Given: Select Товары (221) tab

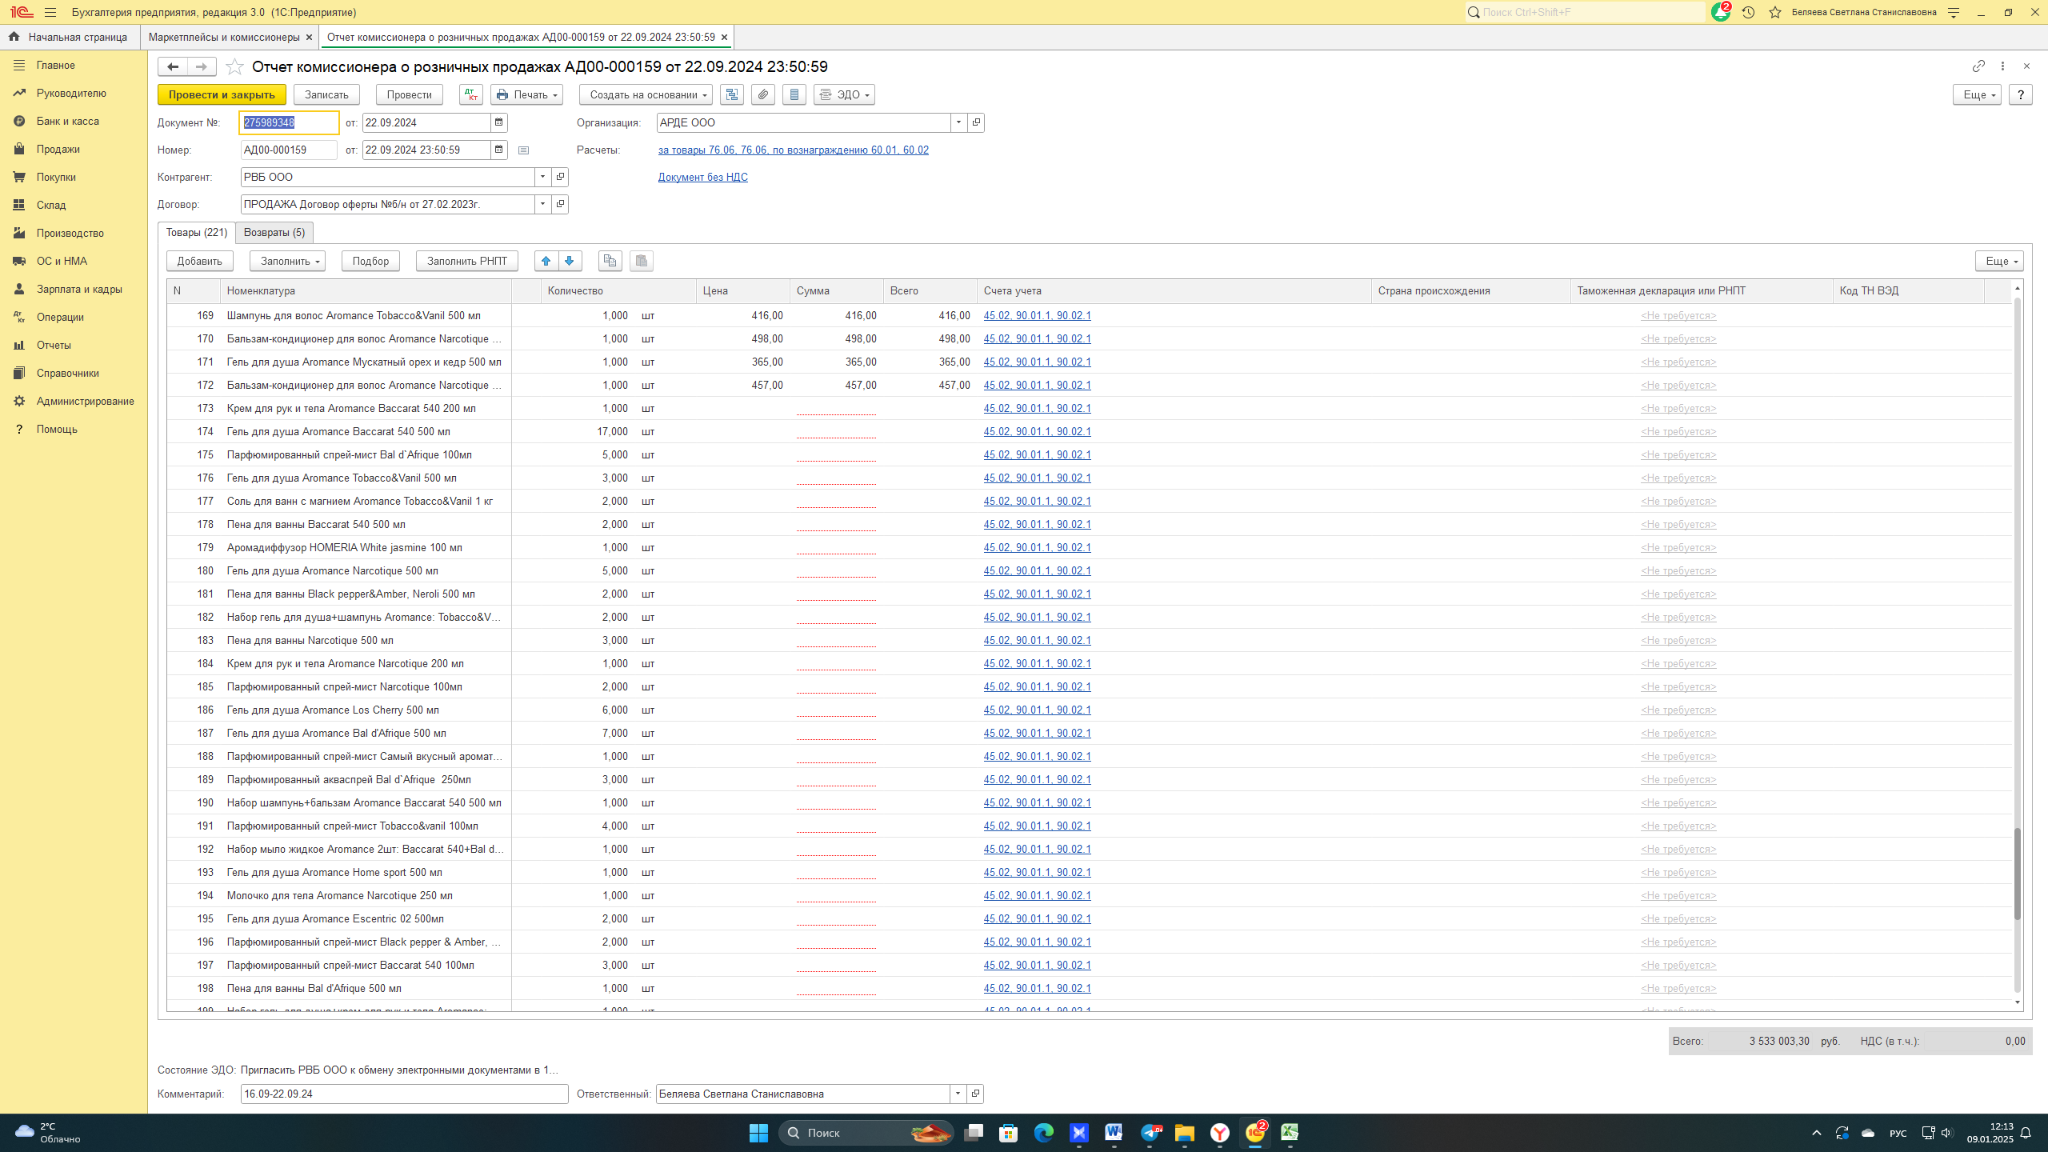Looking at the screenshot, I should point(197,232).
